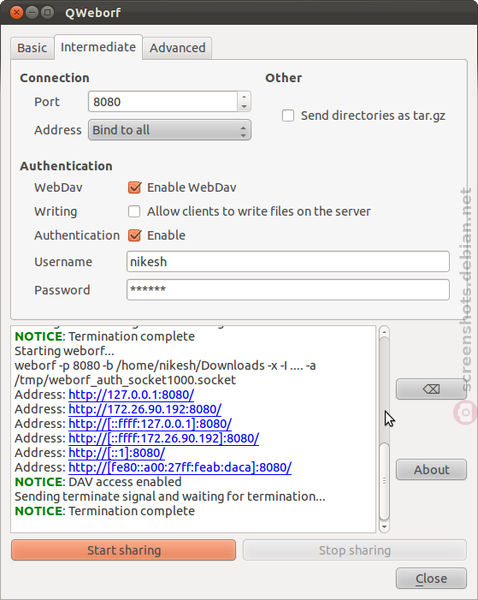
Task: Switch to the Basic tab
Action: click(32, 48)
